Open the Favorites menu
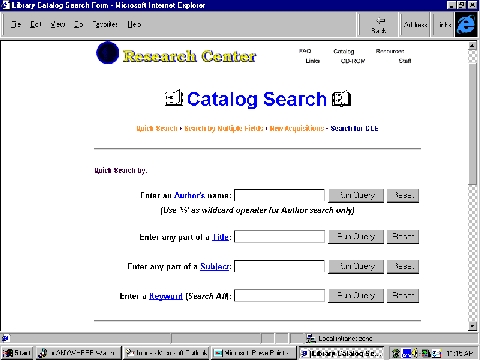 point(105,24)
